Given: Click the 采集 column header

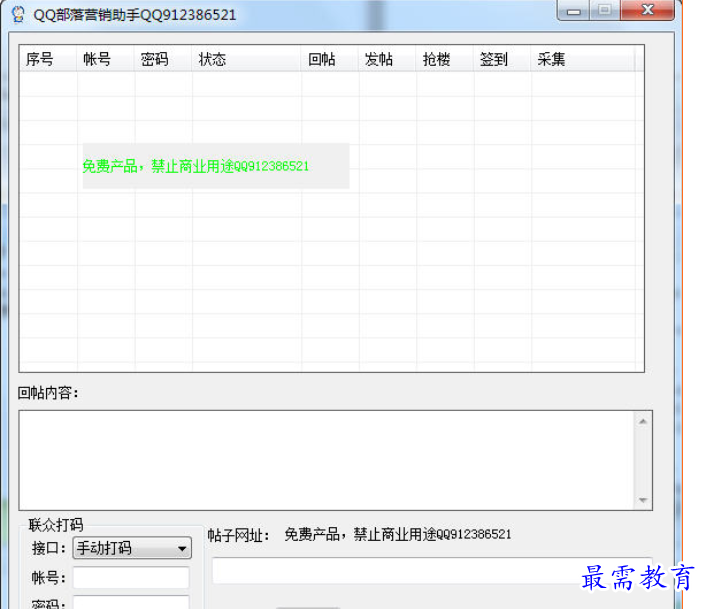Looking at the screenshot, I should 583,59.
